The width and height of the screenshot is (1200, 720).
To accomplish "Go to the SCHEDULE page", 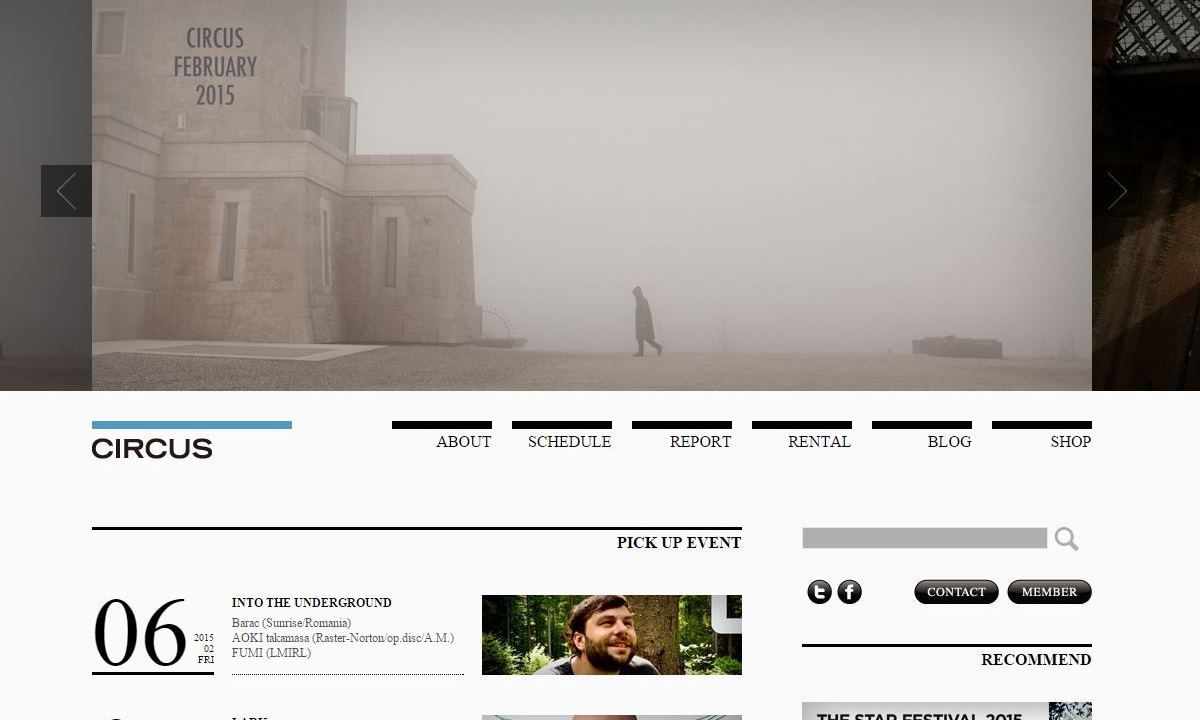I will [x=569, y=441].
